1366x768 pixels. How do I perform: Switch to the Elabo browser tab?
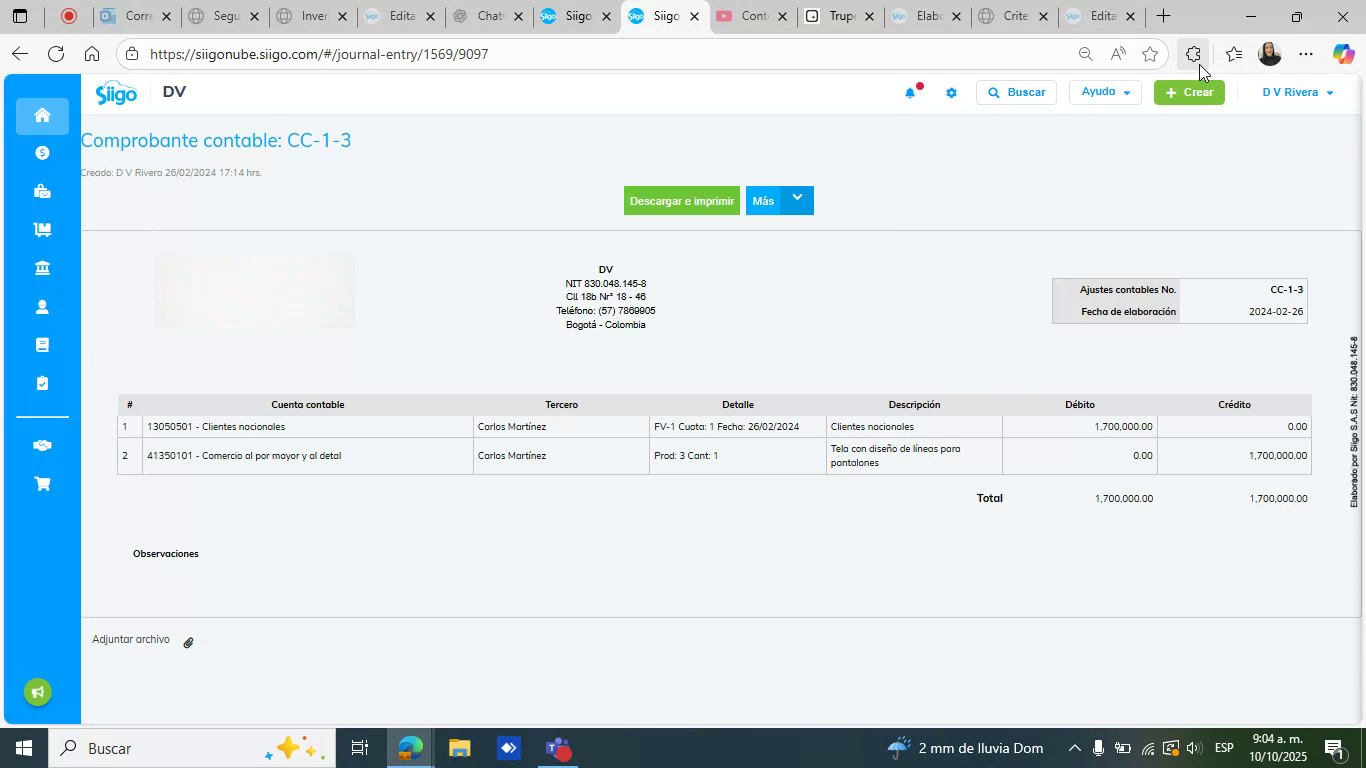point(927,16)
